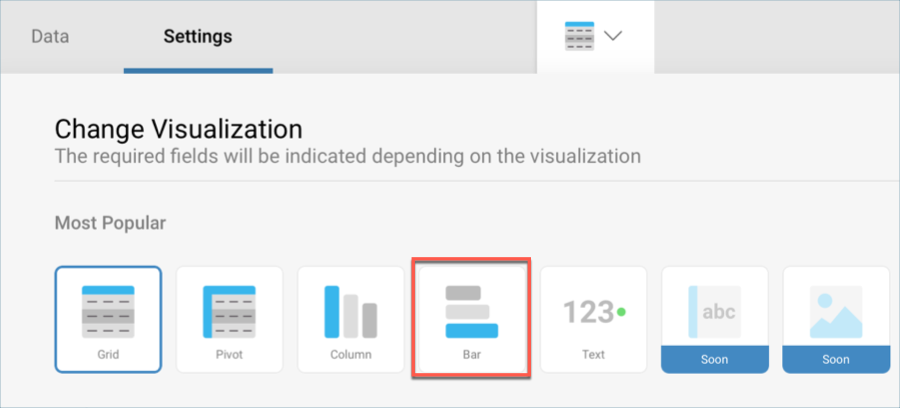Click Soon banner under abc tile
Screen dimensions: 900x408
[x=714, y=359]
